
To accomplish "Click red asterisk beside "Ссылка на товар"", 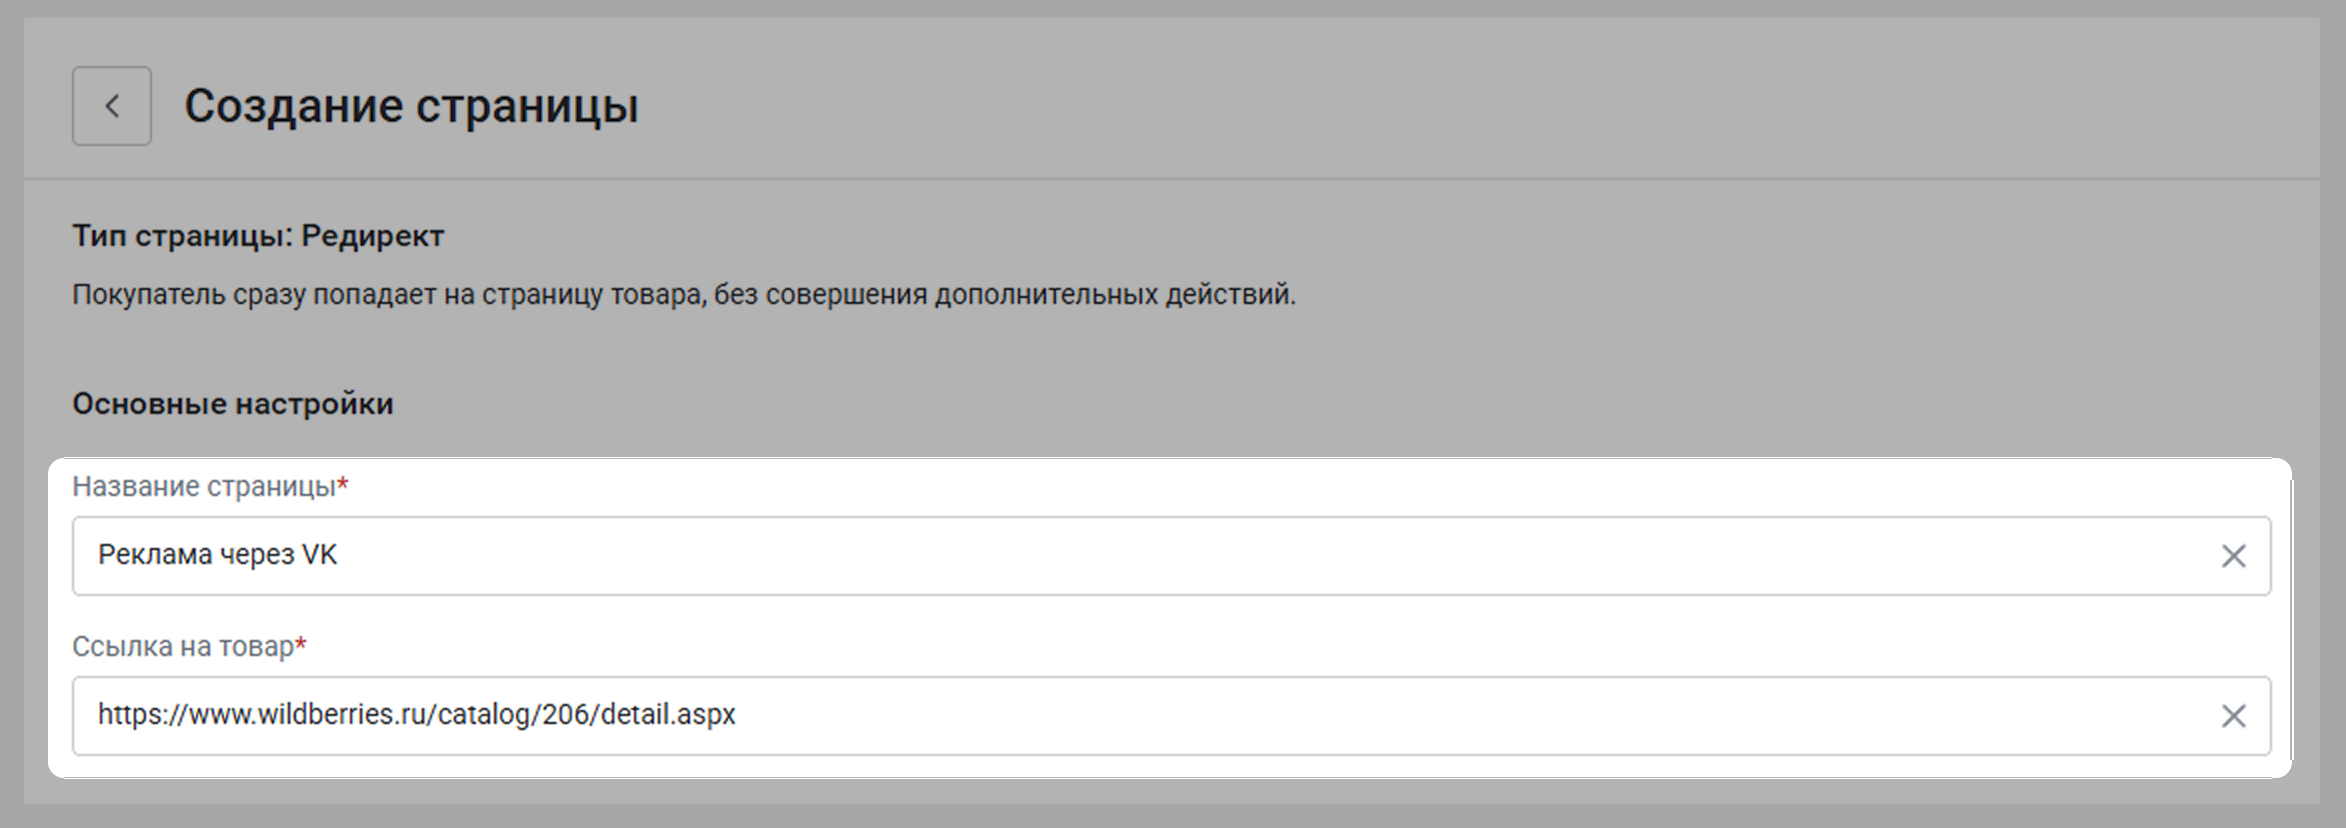I will 301,645.
